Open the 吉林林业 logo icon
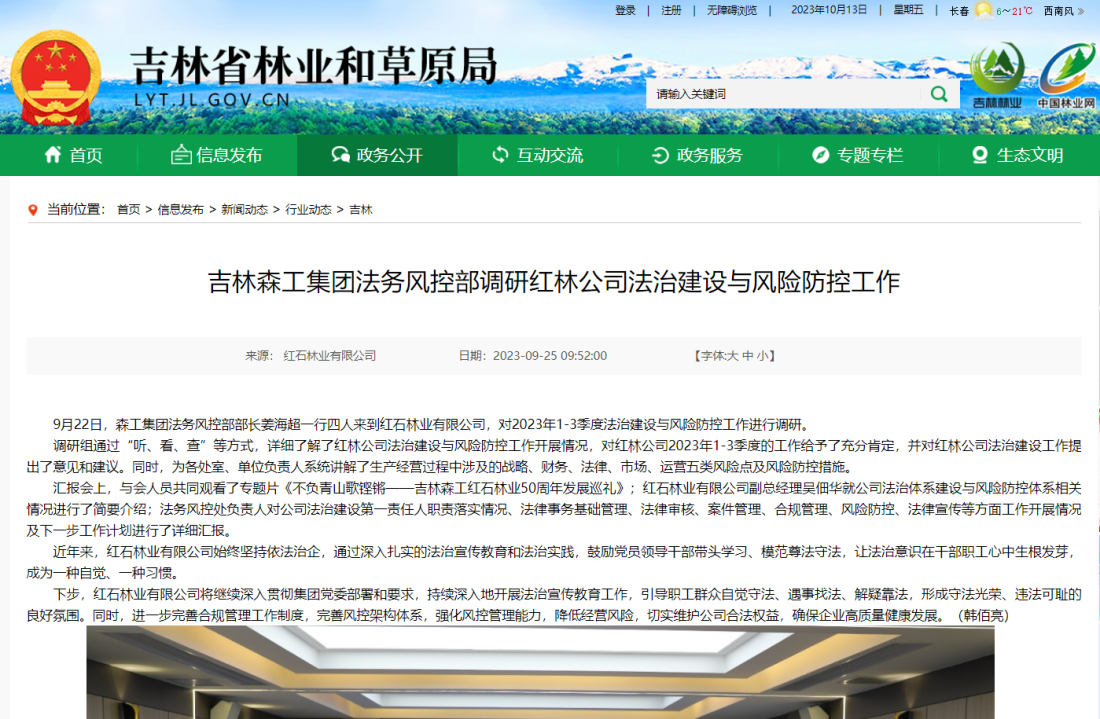Image resolution: width=1100 pixels, height=719 pixels. click(996, 75)
